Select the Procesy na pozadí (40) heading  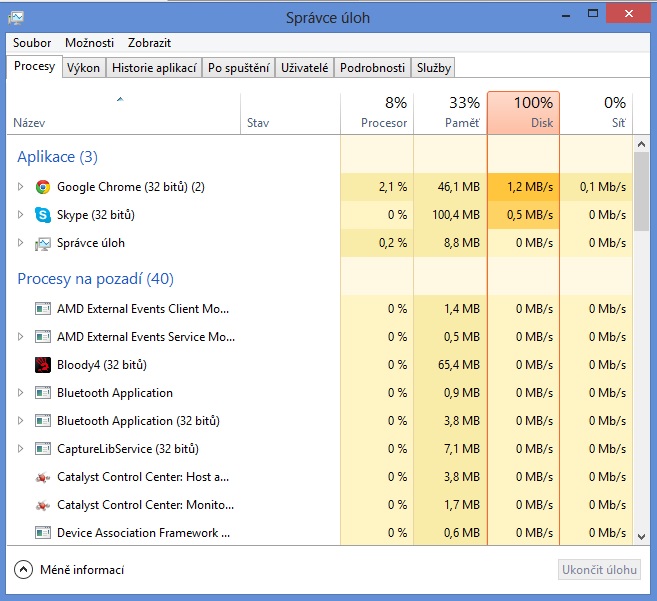click(96, 279)
